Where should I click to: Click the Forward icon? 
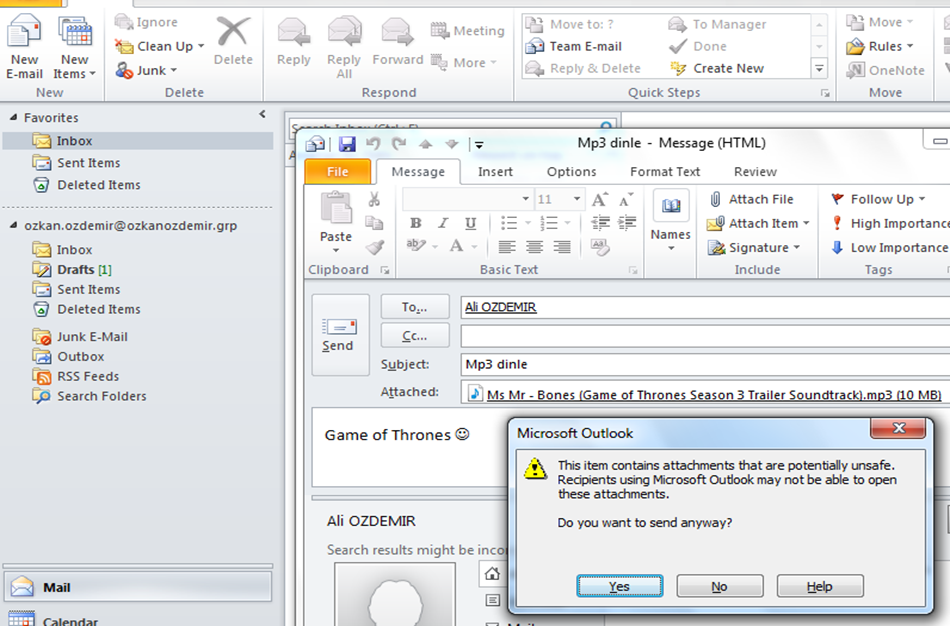(397, 33)
